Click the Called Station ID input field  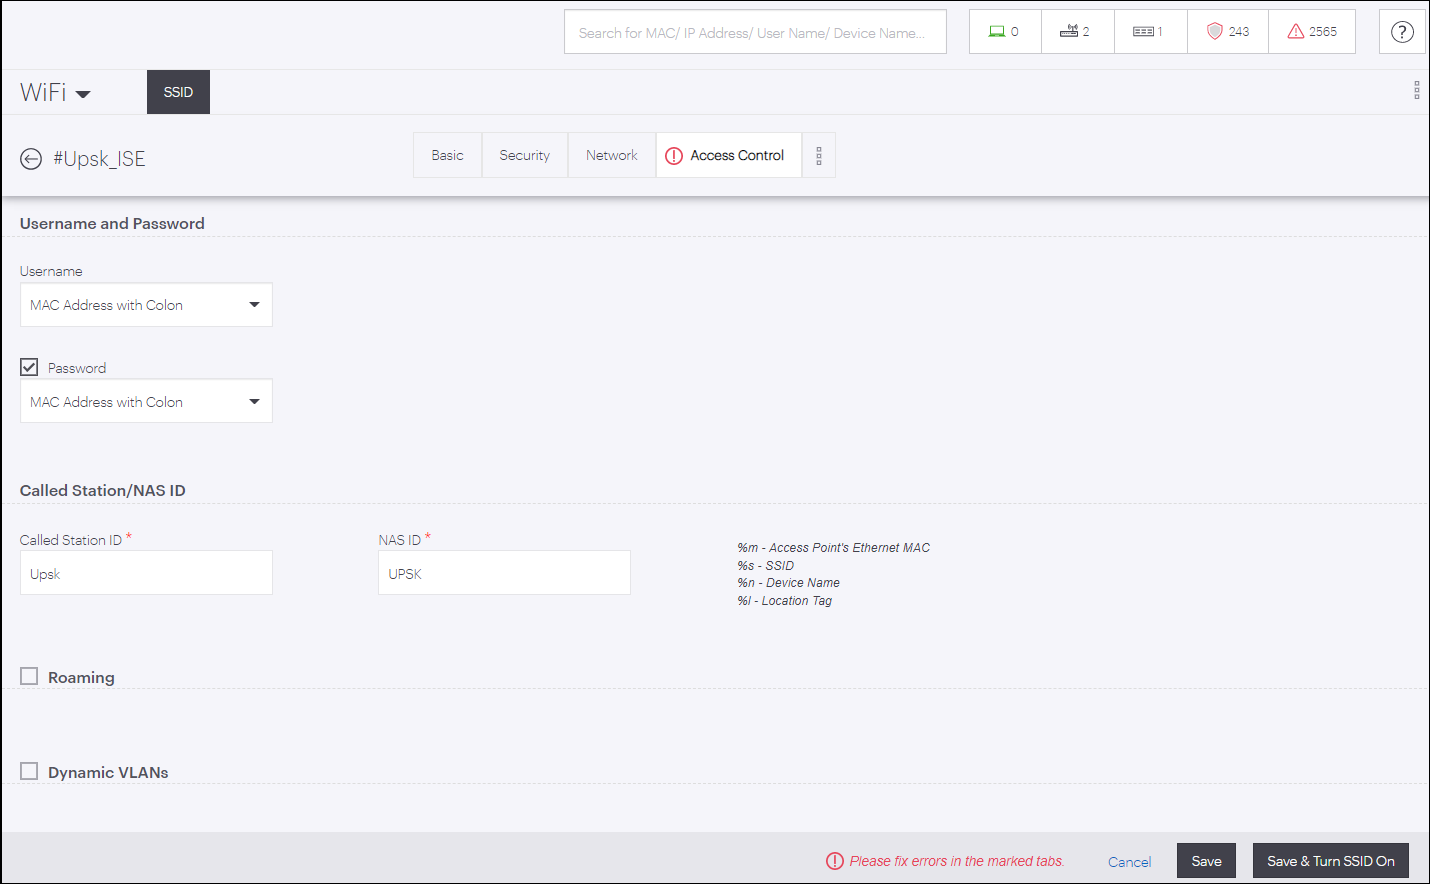click(x=146, y=574)
